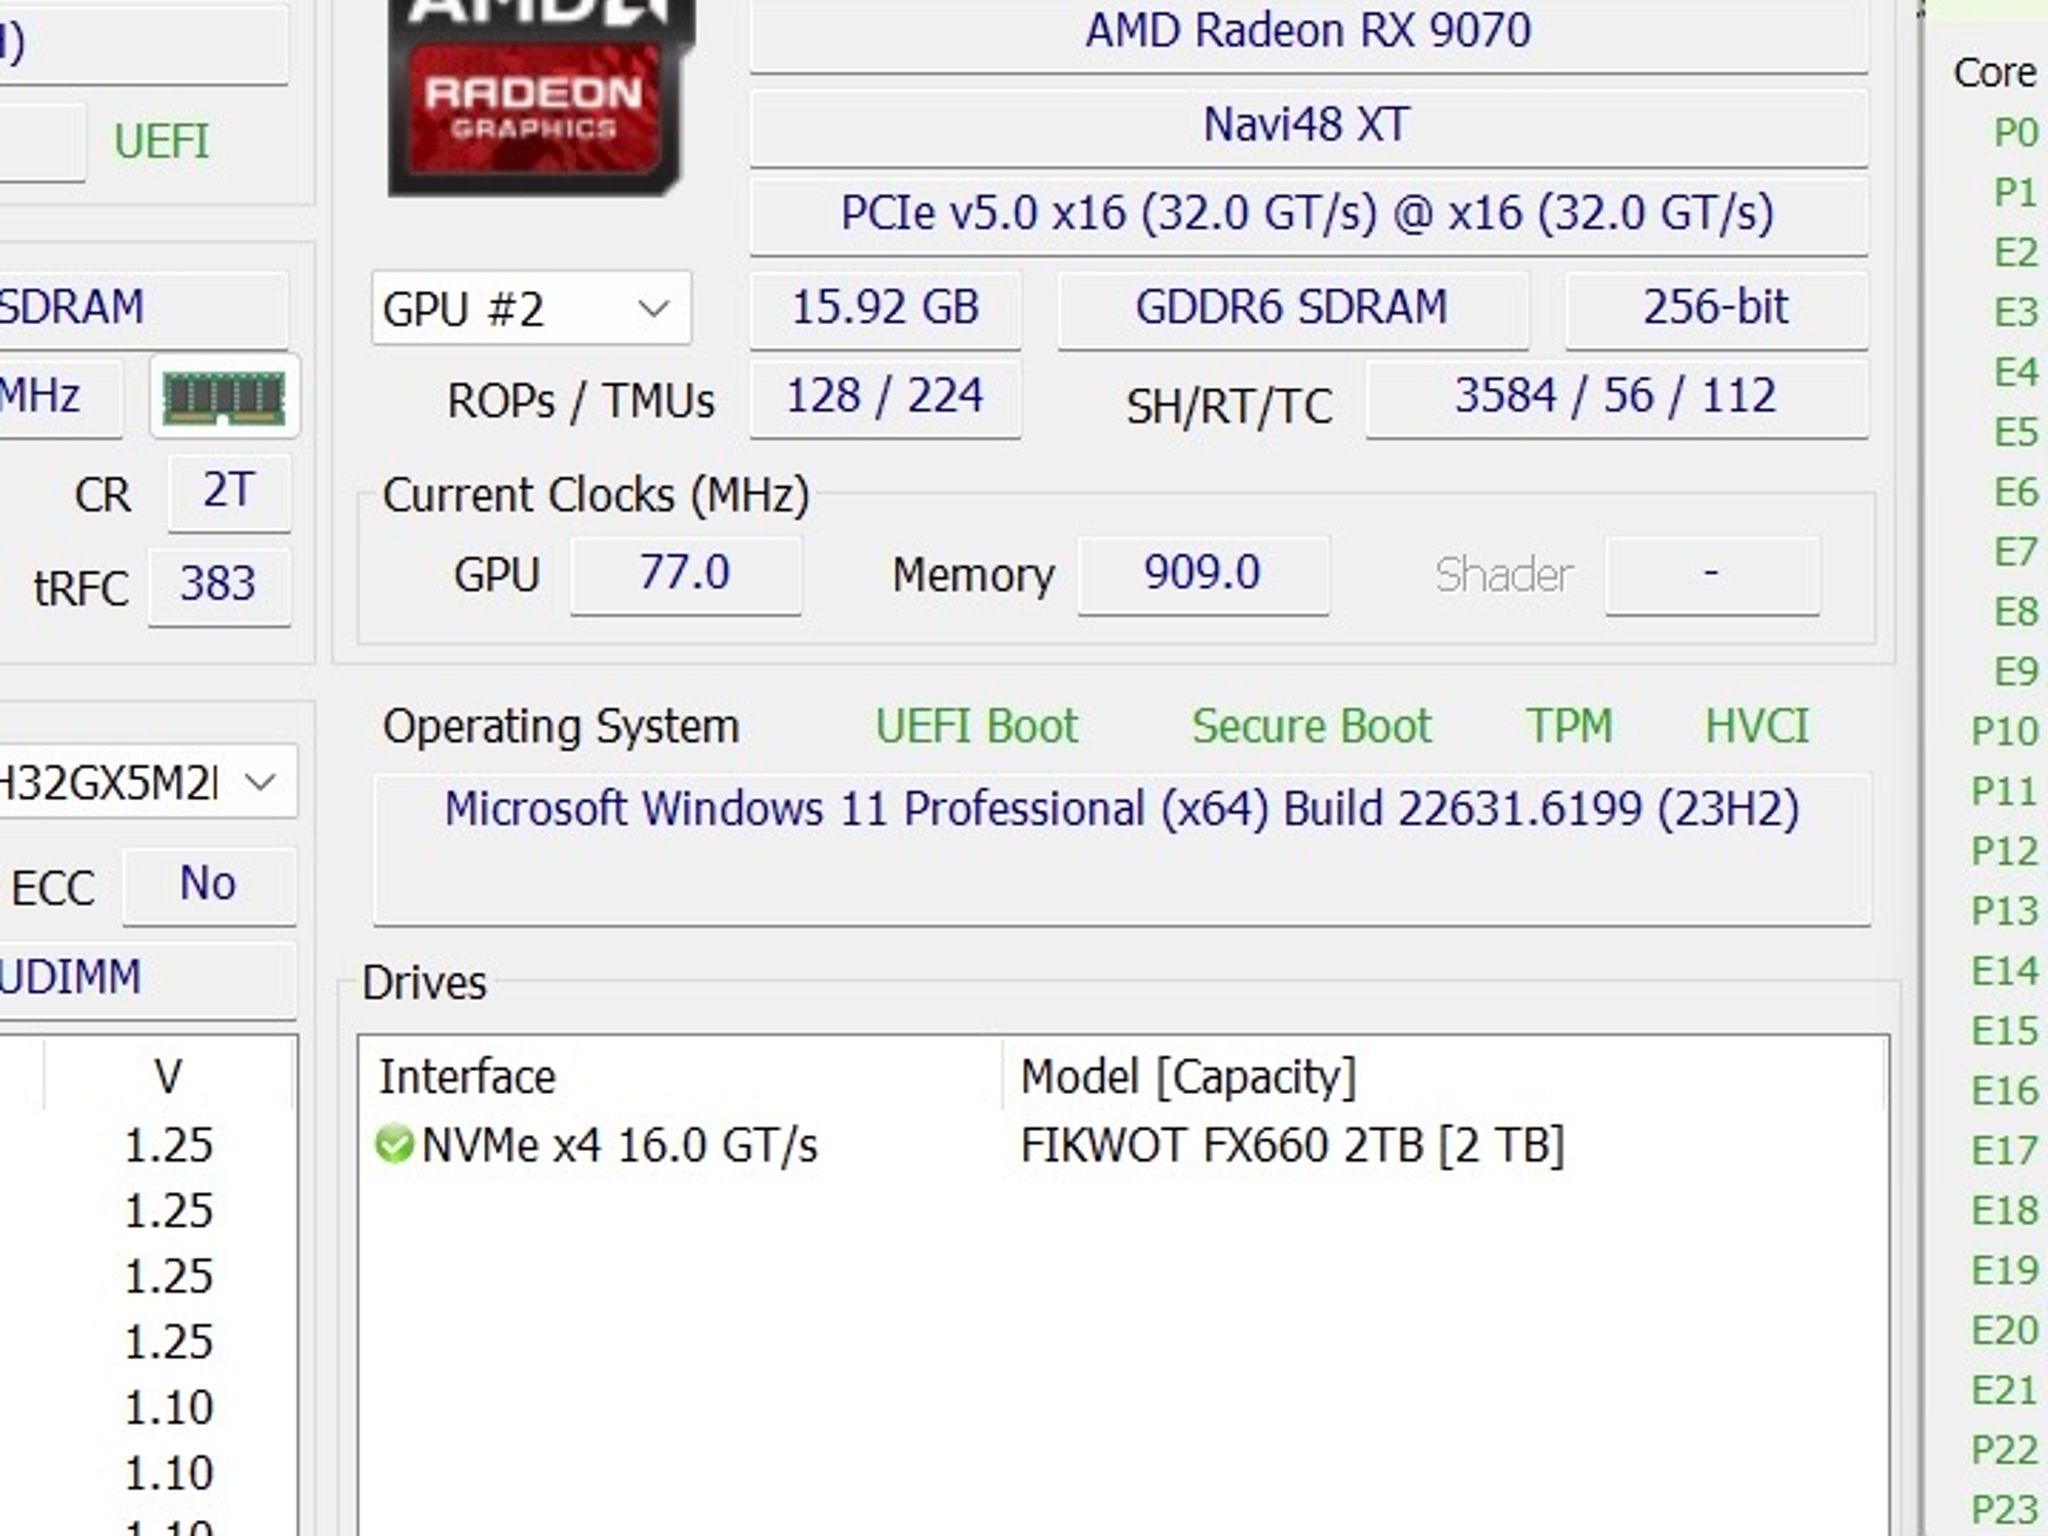2048x1536 pixels.
Task: Open the GPU #2 selector dropdown
Action: [531, 308]
